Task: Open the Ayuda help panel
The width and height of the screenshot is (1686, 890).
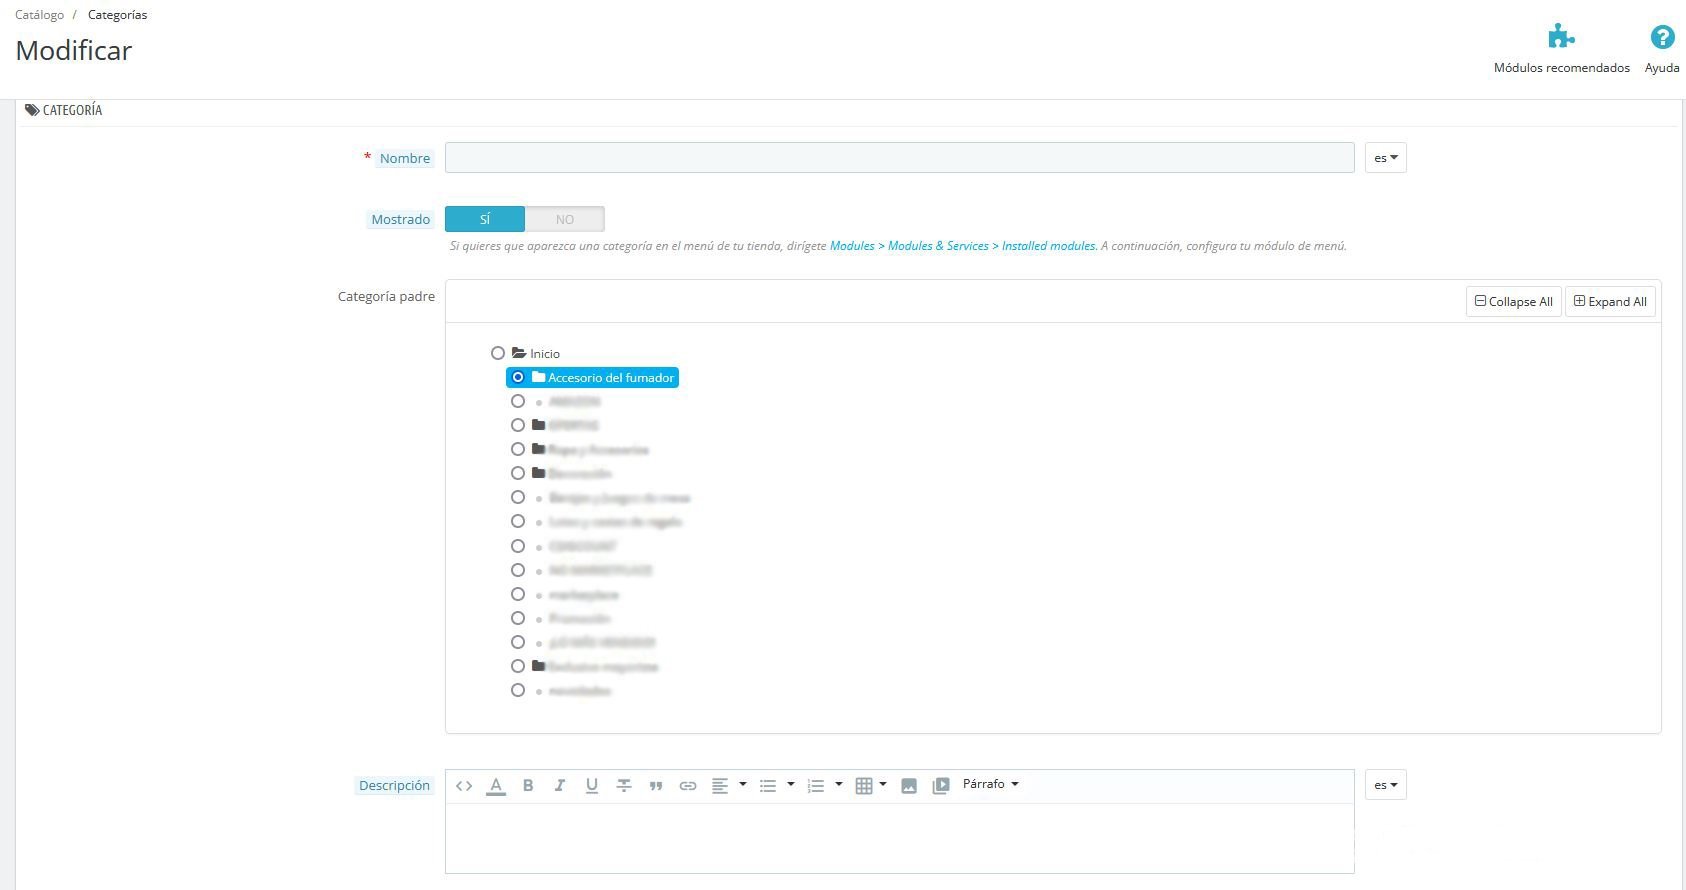Action: tap(1662, 49)
